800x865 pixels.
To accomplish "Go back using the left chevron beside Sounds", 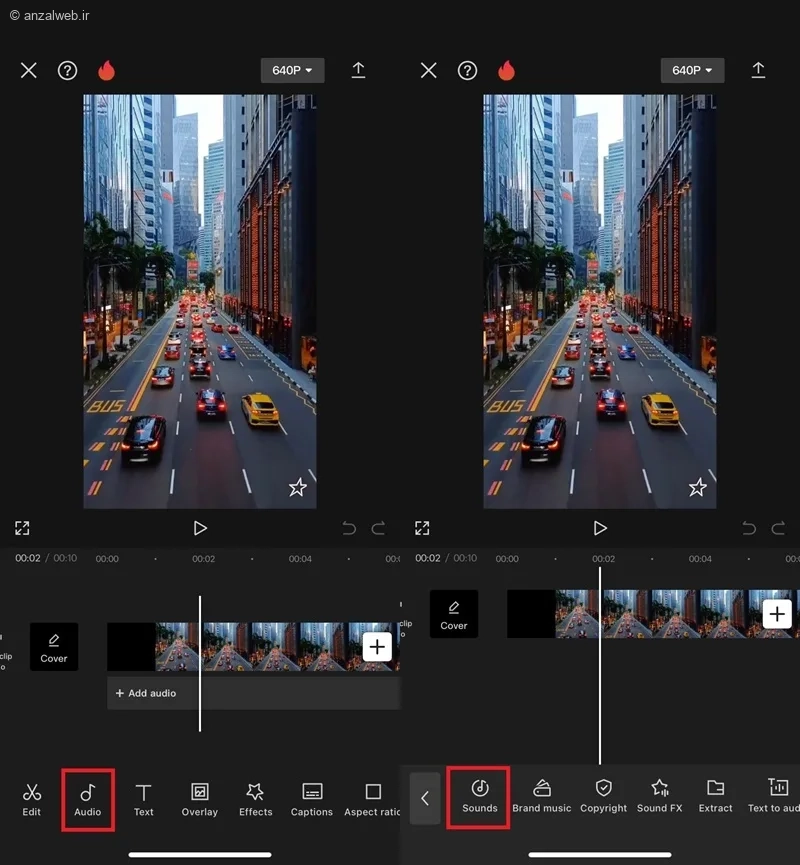I will [425, 798].
